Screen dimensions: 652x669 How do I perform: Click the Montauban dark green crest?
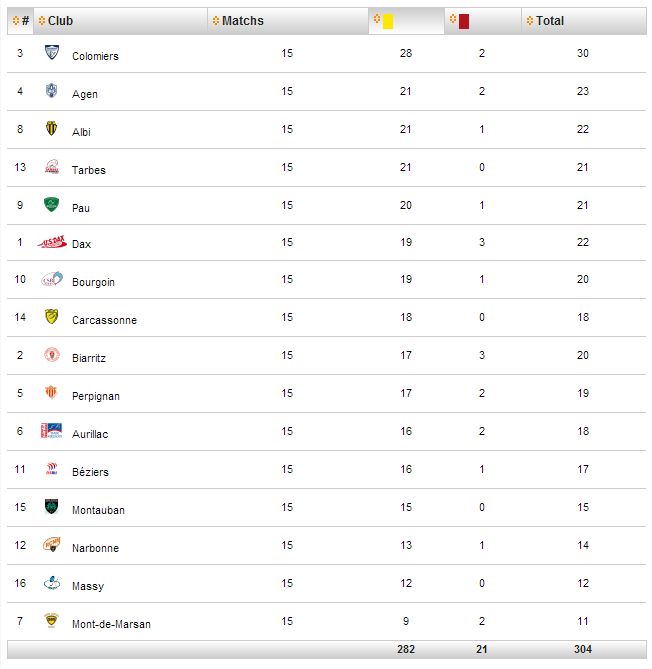tap(51, 506)
